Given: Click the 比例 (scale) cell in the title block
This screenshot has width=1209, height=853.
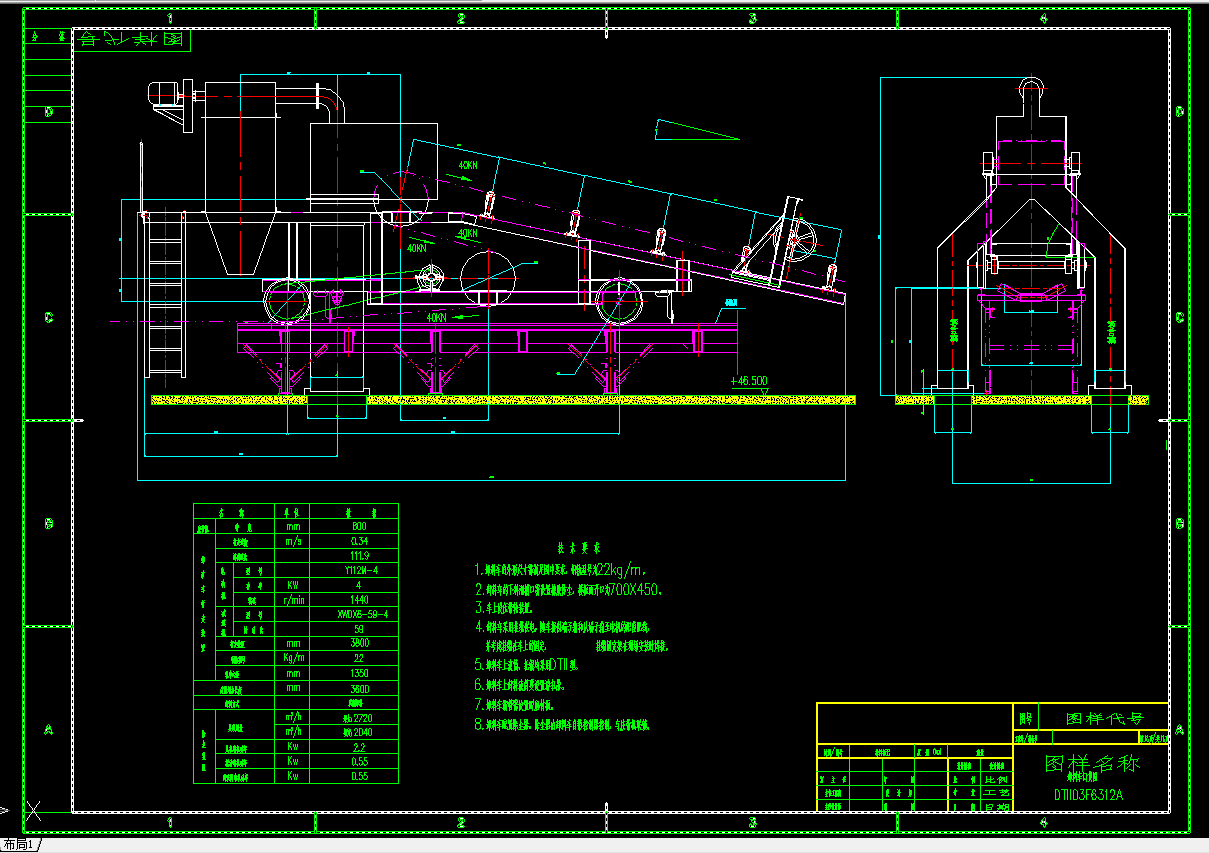Looking at the screenshot, I should [995, 777].
